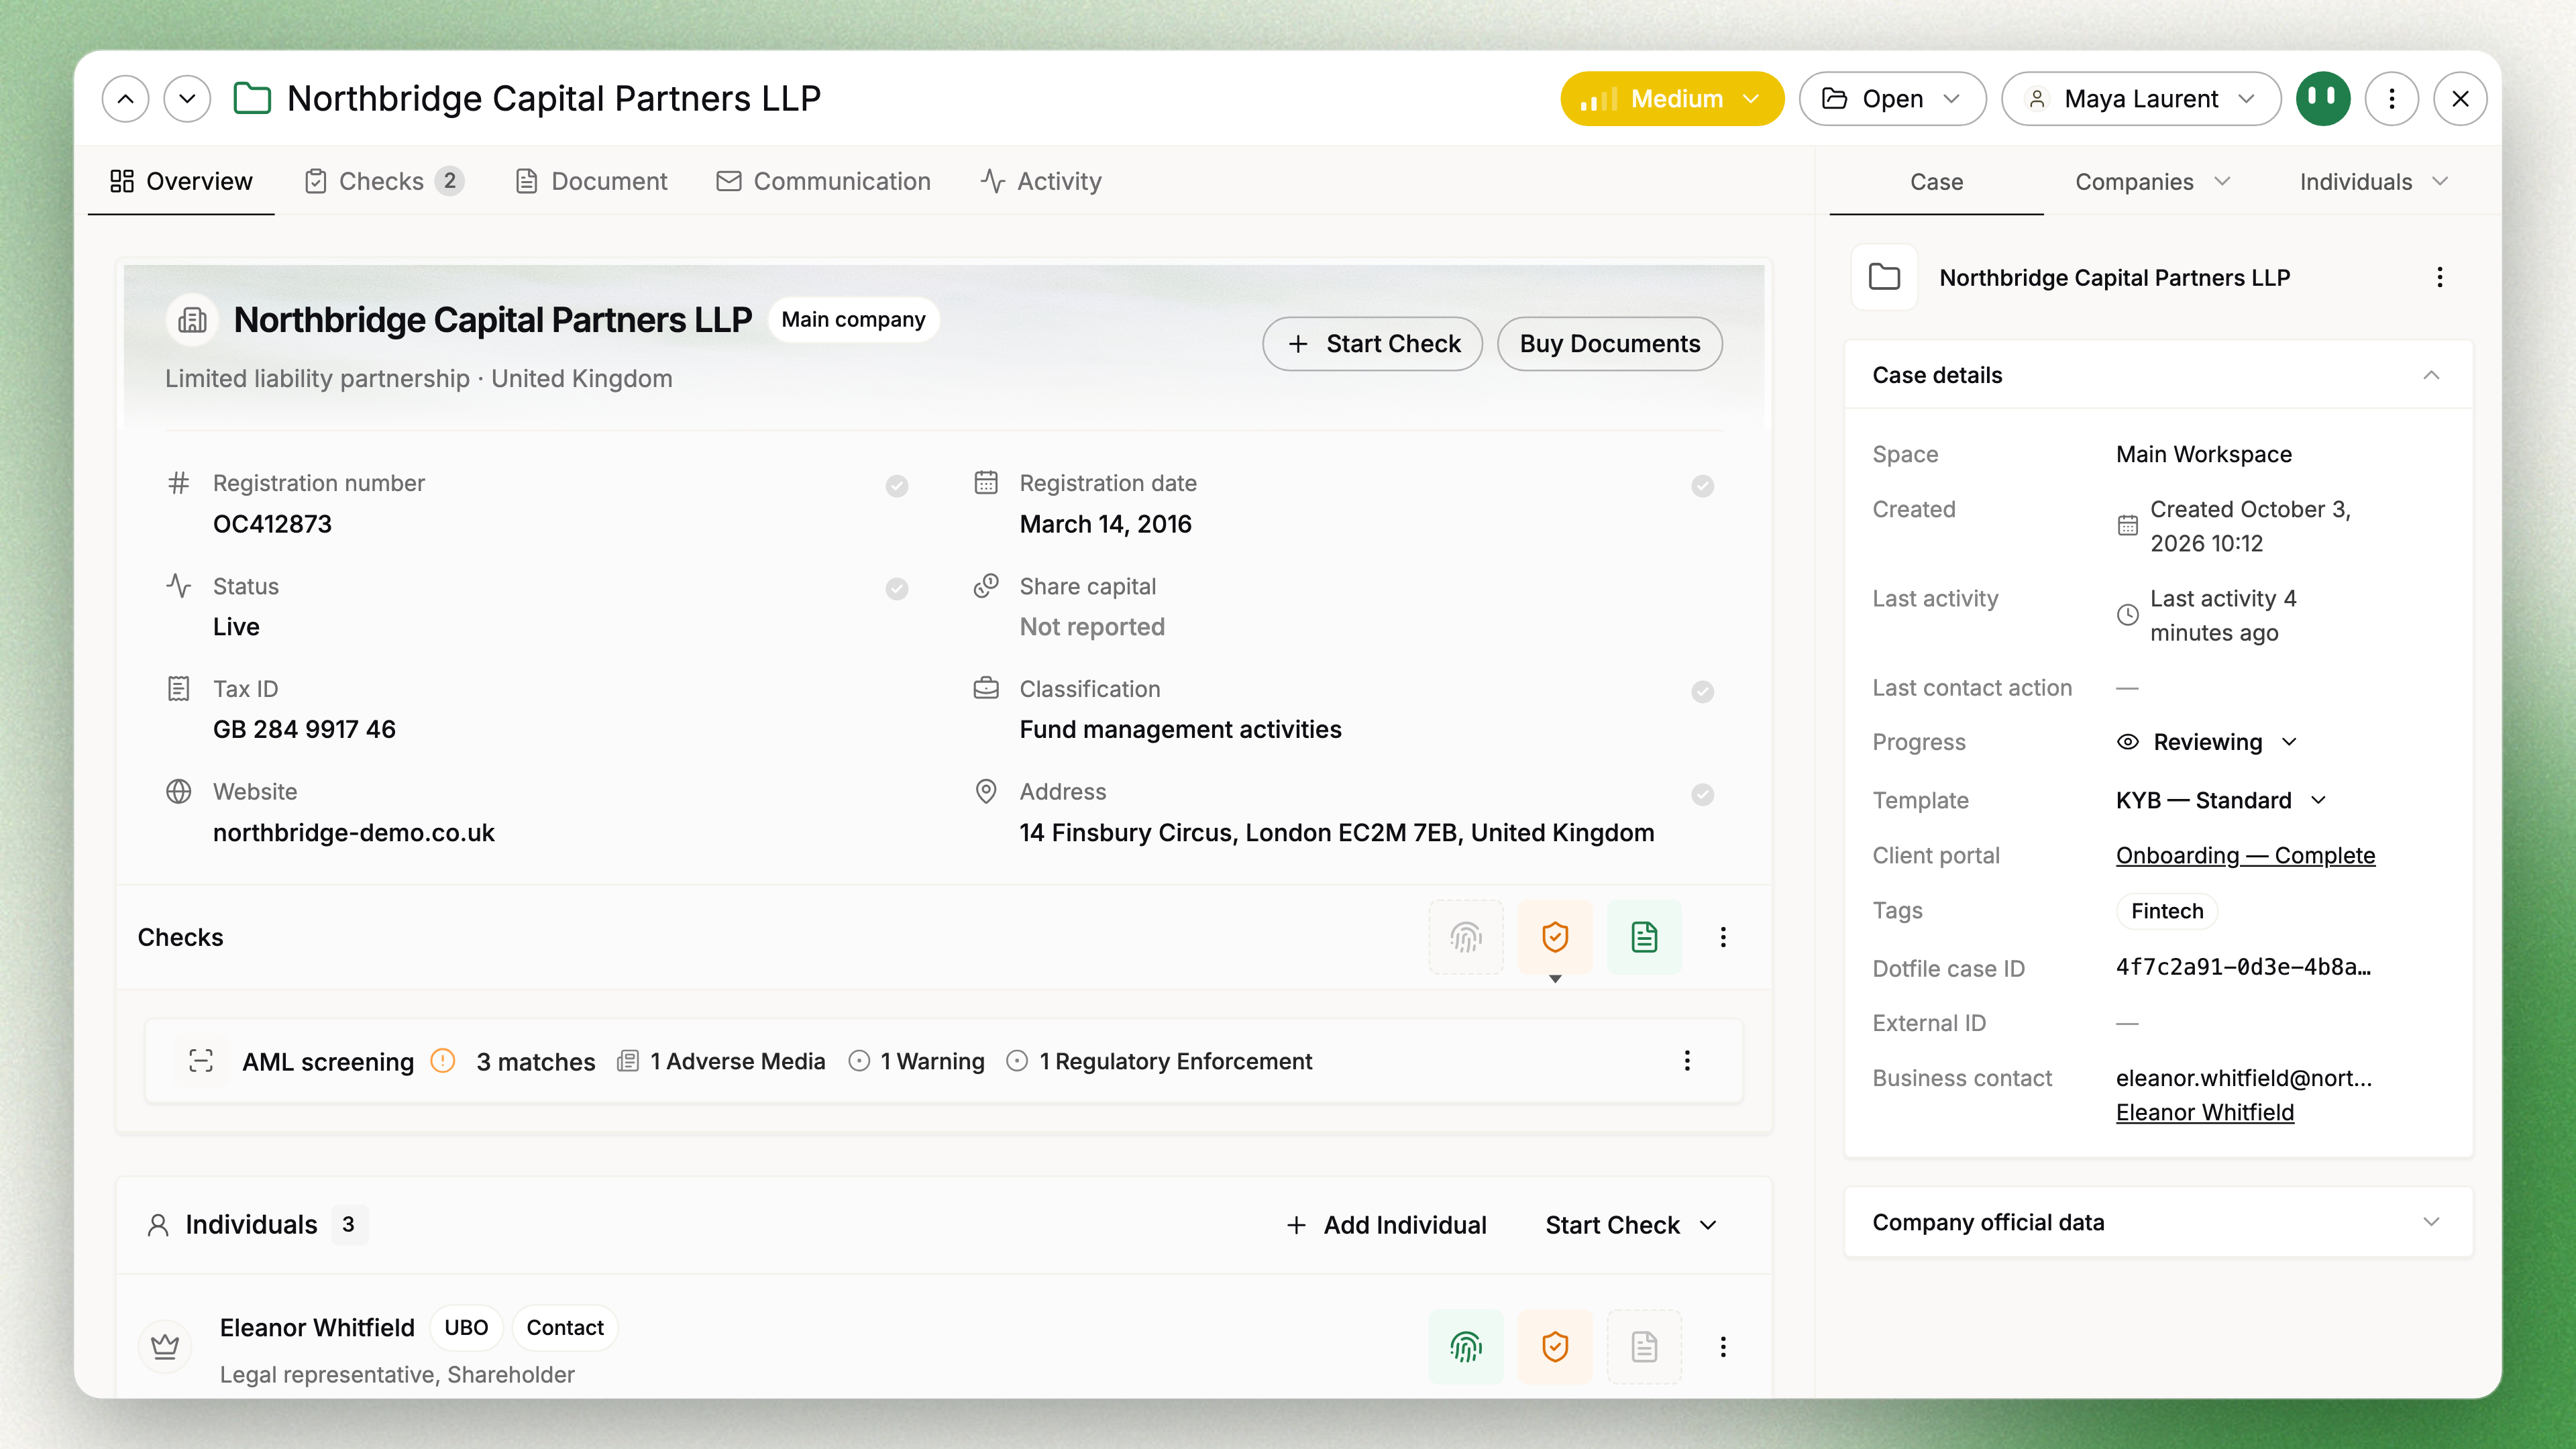Open Eleanor Whitfield fingerprint identity check

click(1466, 1347)
